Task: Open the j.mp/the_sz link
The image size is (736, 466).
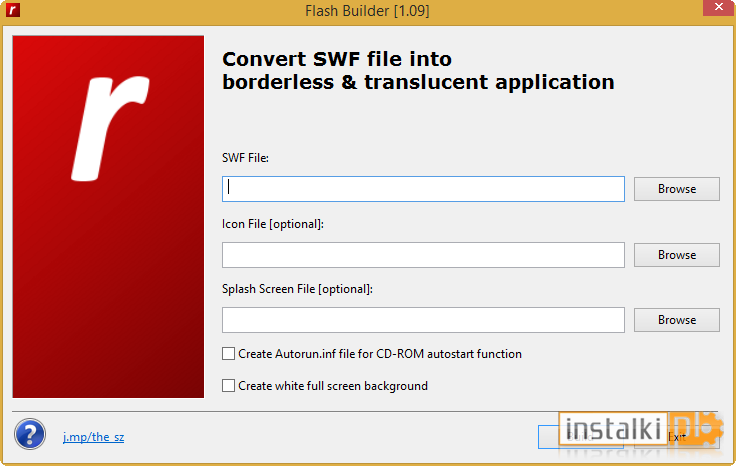Action: pos(93,437)
